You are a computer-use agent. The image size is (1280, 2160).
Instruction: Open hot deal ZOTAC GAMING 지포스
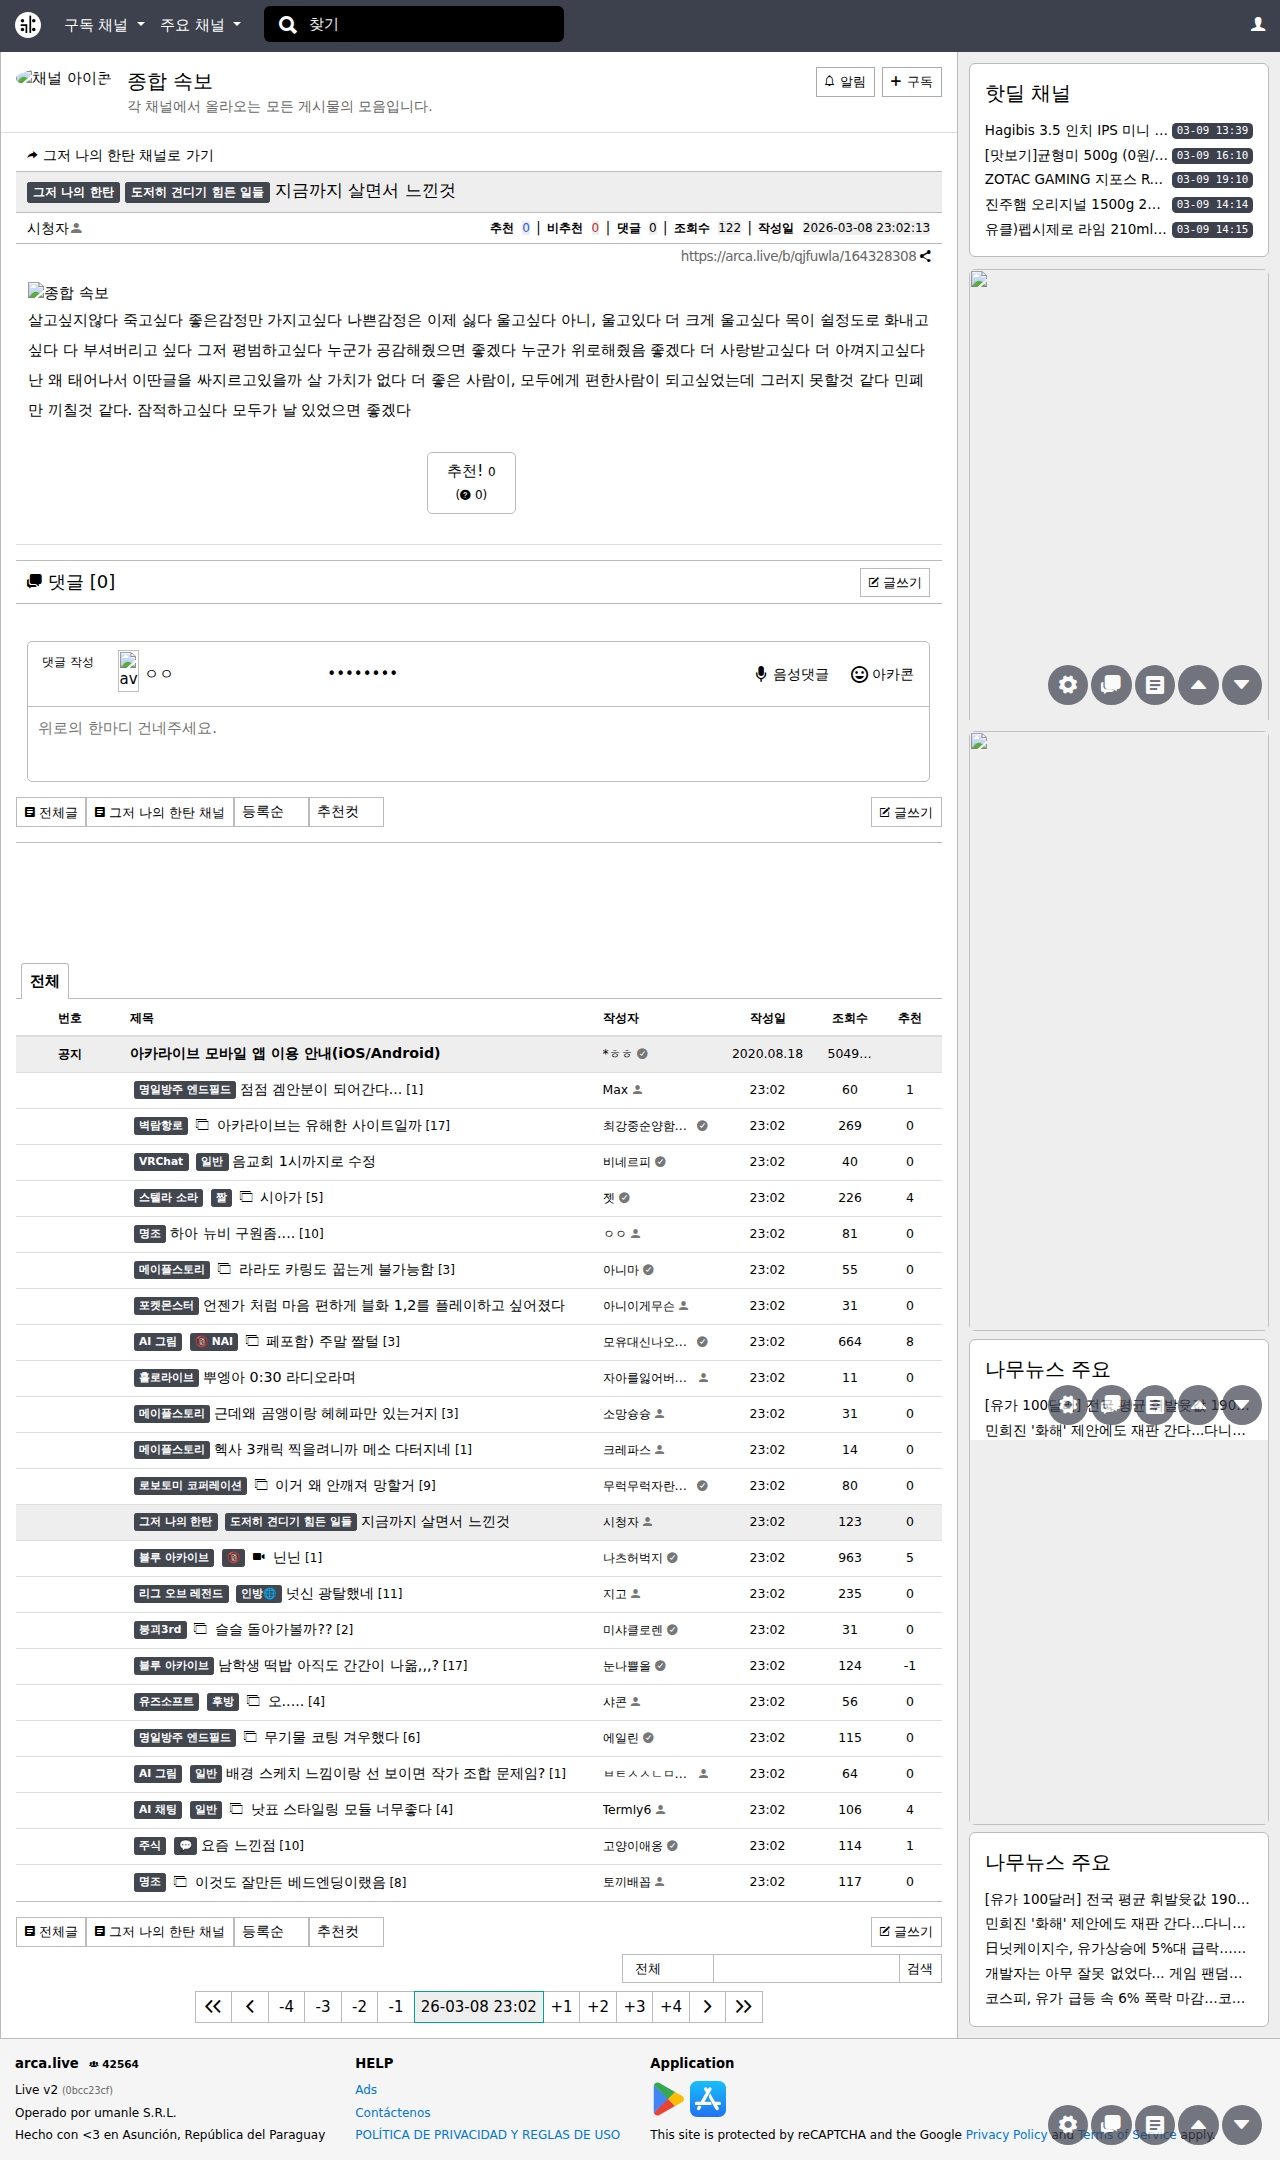[x=1074, y=179]
